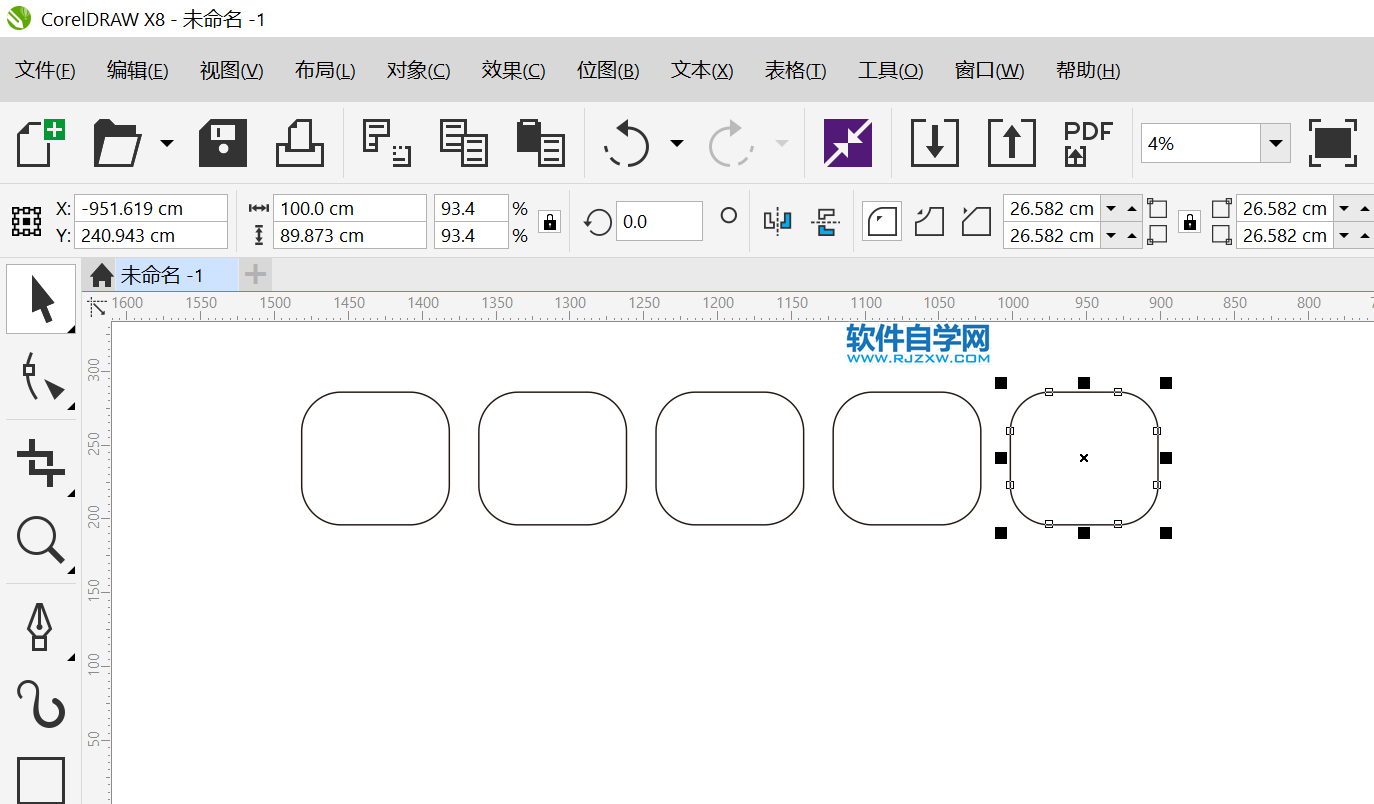The image size is (1374, 804).
Task: Open the 效果(C) menu
Action: pyautogui.click(x=513, y=70)
